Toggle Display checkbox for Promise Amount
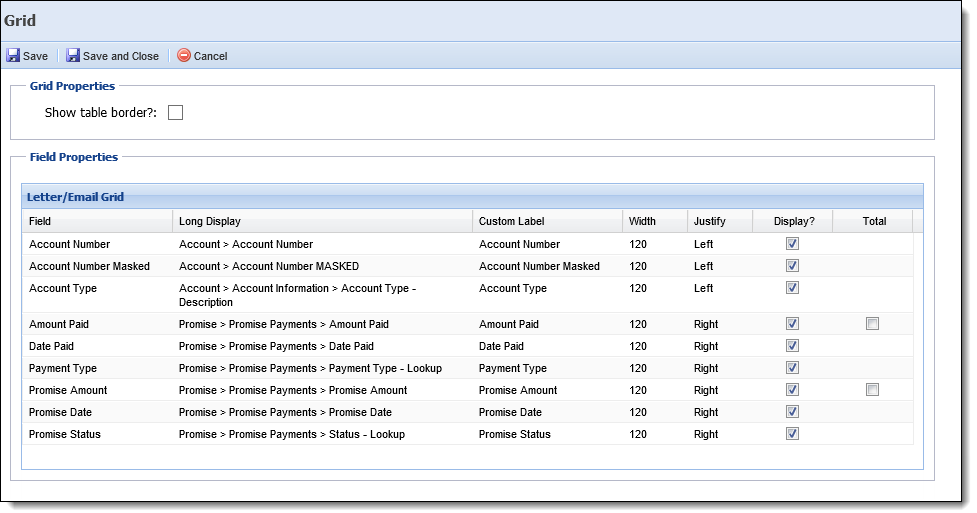The height and width of the screenshot is (513, 977). point(793,390)
